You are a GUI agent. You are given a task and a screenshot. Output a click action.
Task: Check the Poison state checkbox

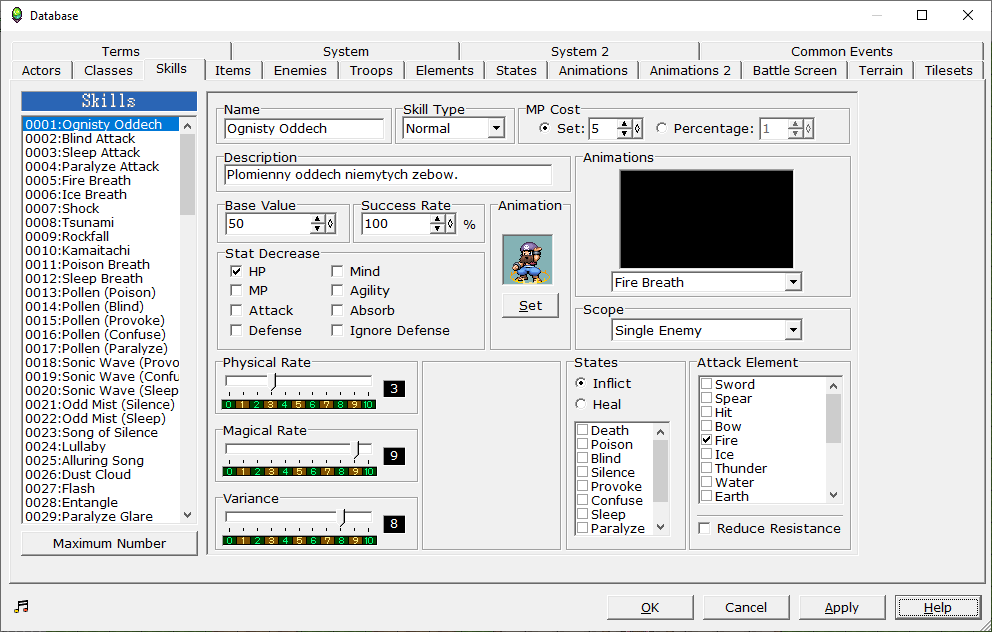tap(583, 443)
